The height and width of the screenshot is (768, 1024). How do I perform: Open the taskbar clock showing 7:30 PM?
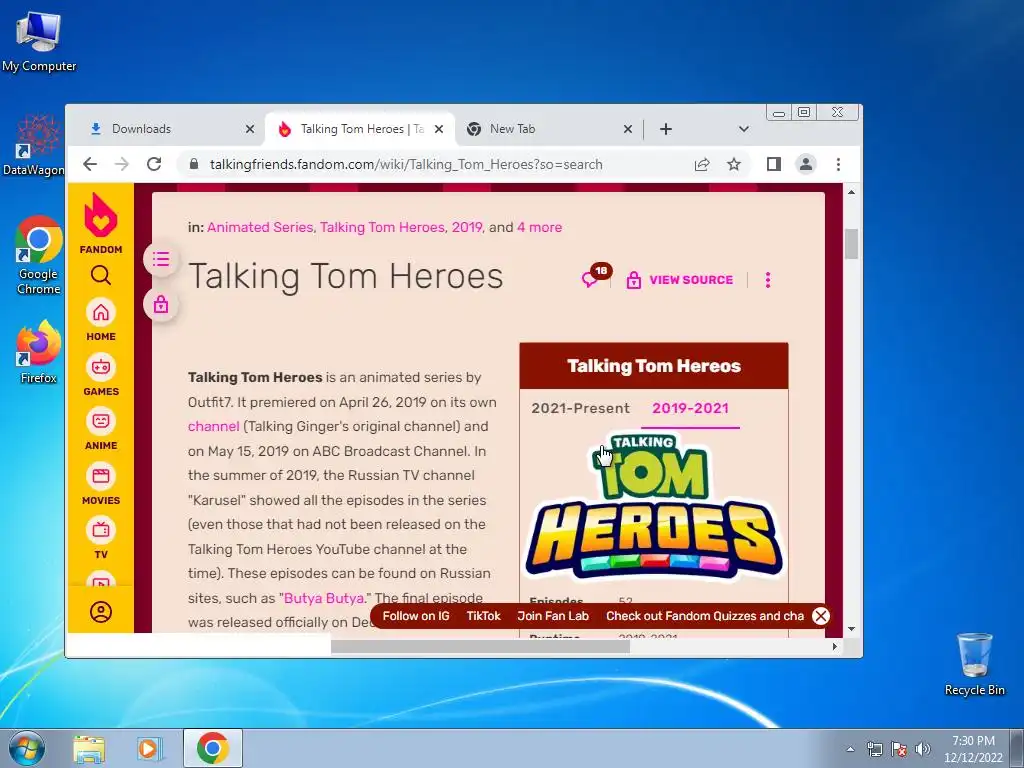[x=973, y=749]
